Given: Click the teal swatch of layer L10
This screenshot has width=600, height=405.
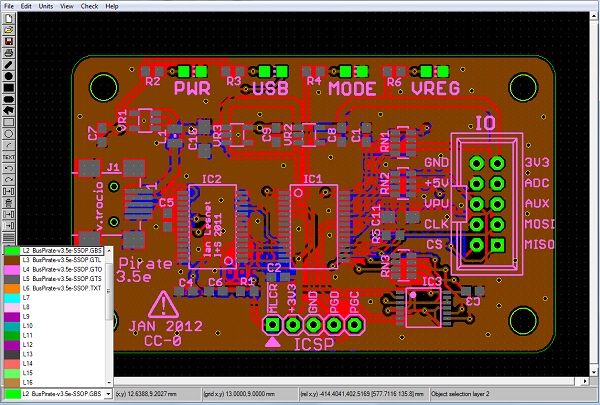Looking at the screenshot, I should [x=12, y=326].
